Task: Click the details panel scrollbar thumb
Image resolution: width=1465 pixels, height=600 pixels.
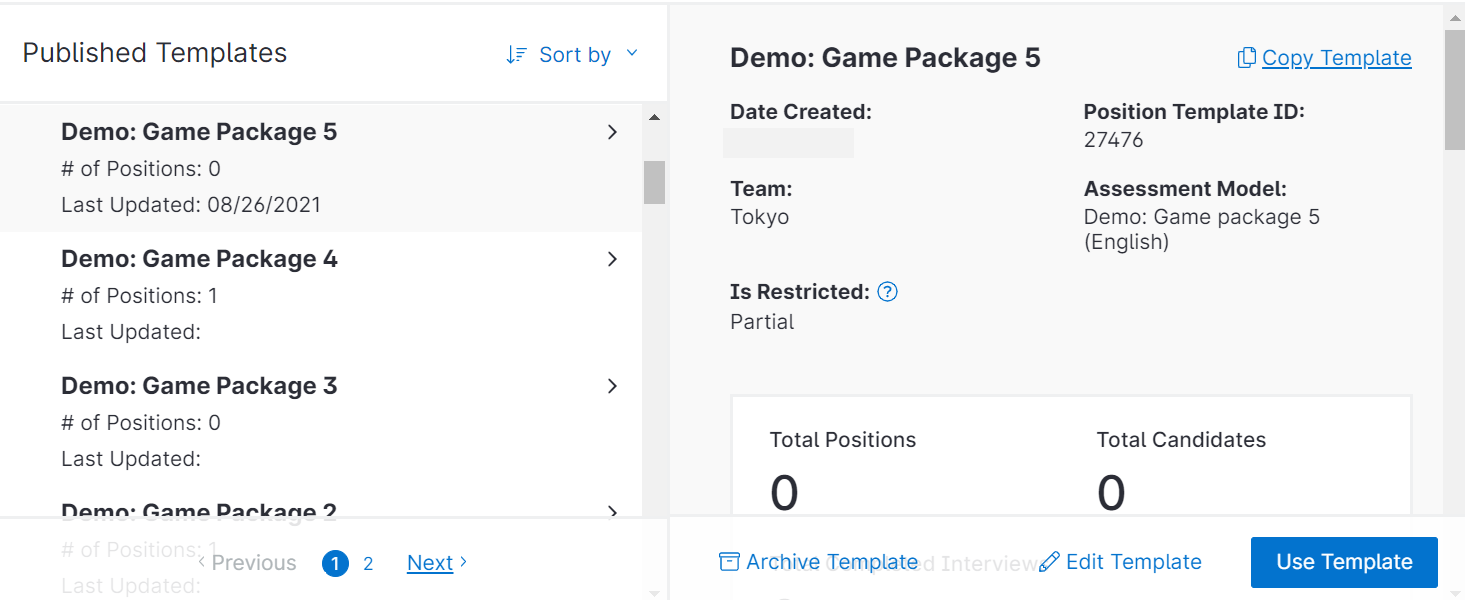Action: pos(1454,90)
